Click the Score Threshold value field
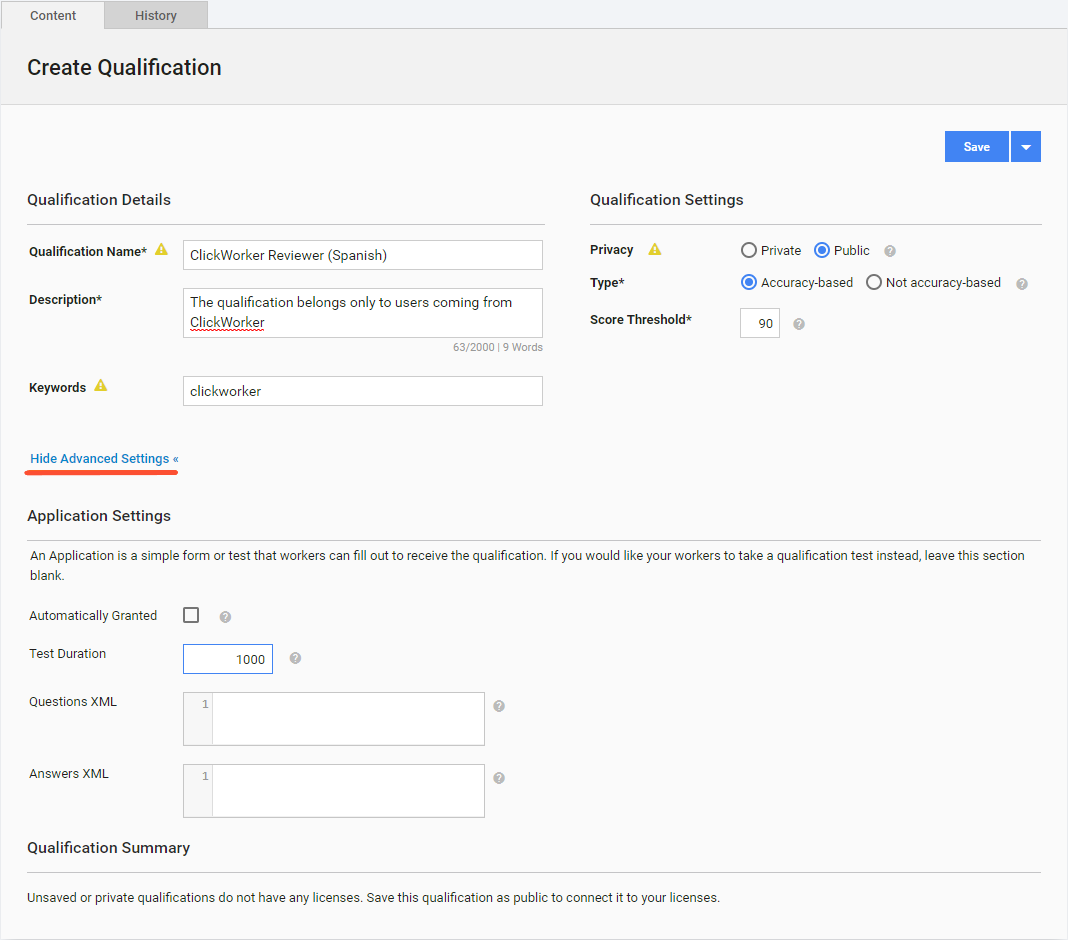 (760, 323)
